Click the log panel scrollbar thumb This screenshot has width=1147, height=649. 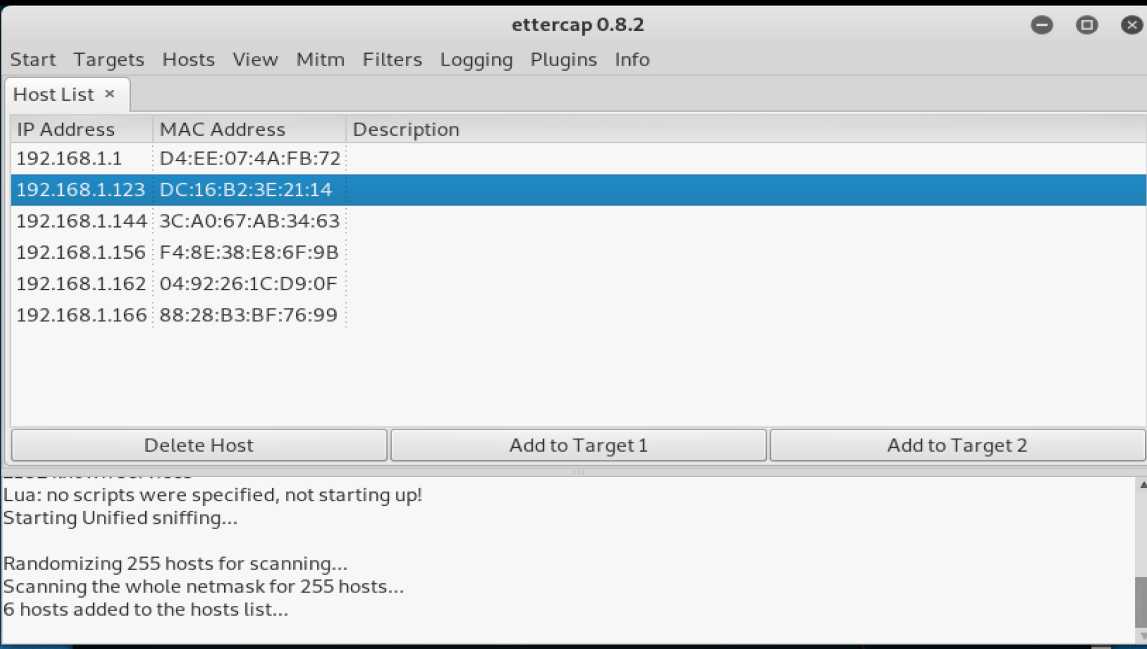coord(1140,602)
